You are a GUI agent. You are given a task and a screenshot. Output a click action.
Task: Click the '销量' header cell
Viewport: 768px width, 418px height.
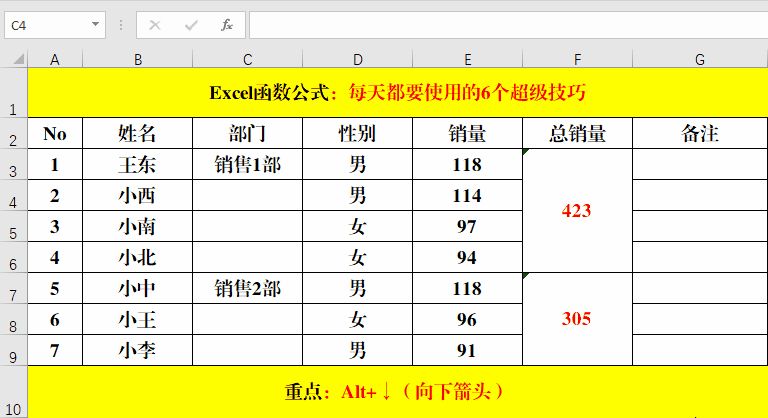467,133
